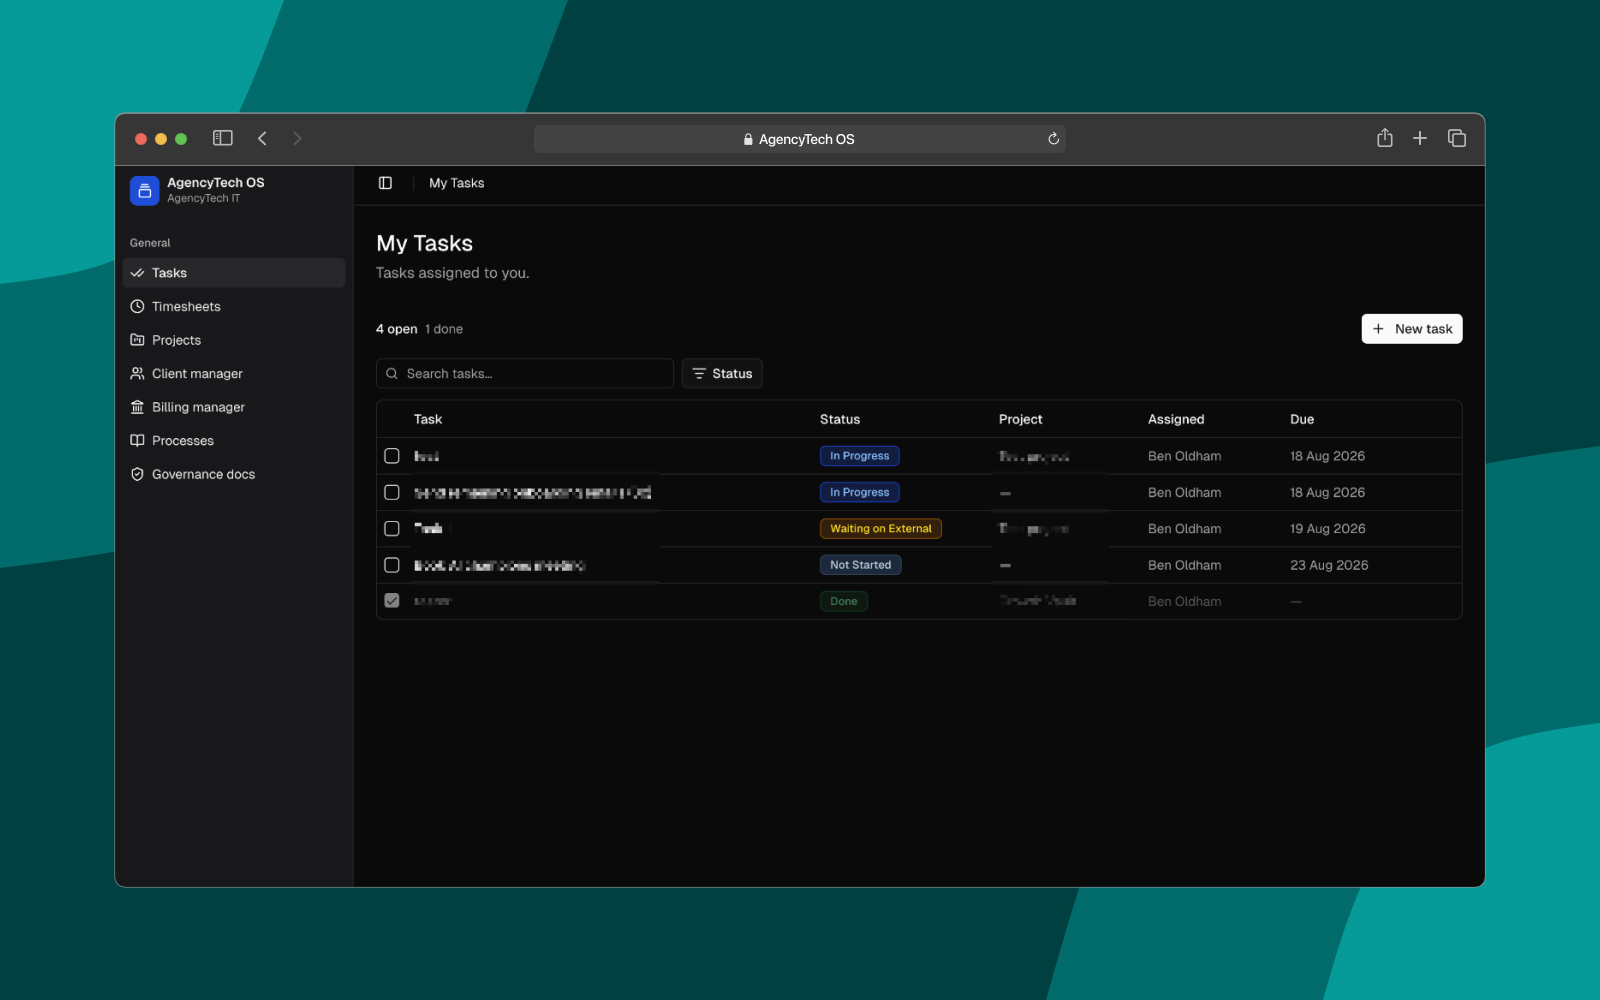Reload the AgencyTech OS page
The height and width of the screenshot is (1000, 1600).
point(1053,139)
